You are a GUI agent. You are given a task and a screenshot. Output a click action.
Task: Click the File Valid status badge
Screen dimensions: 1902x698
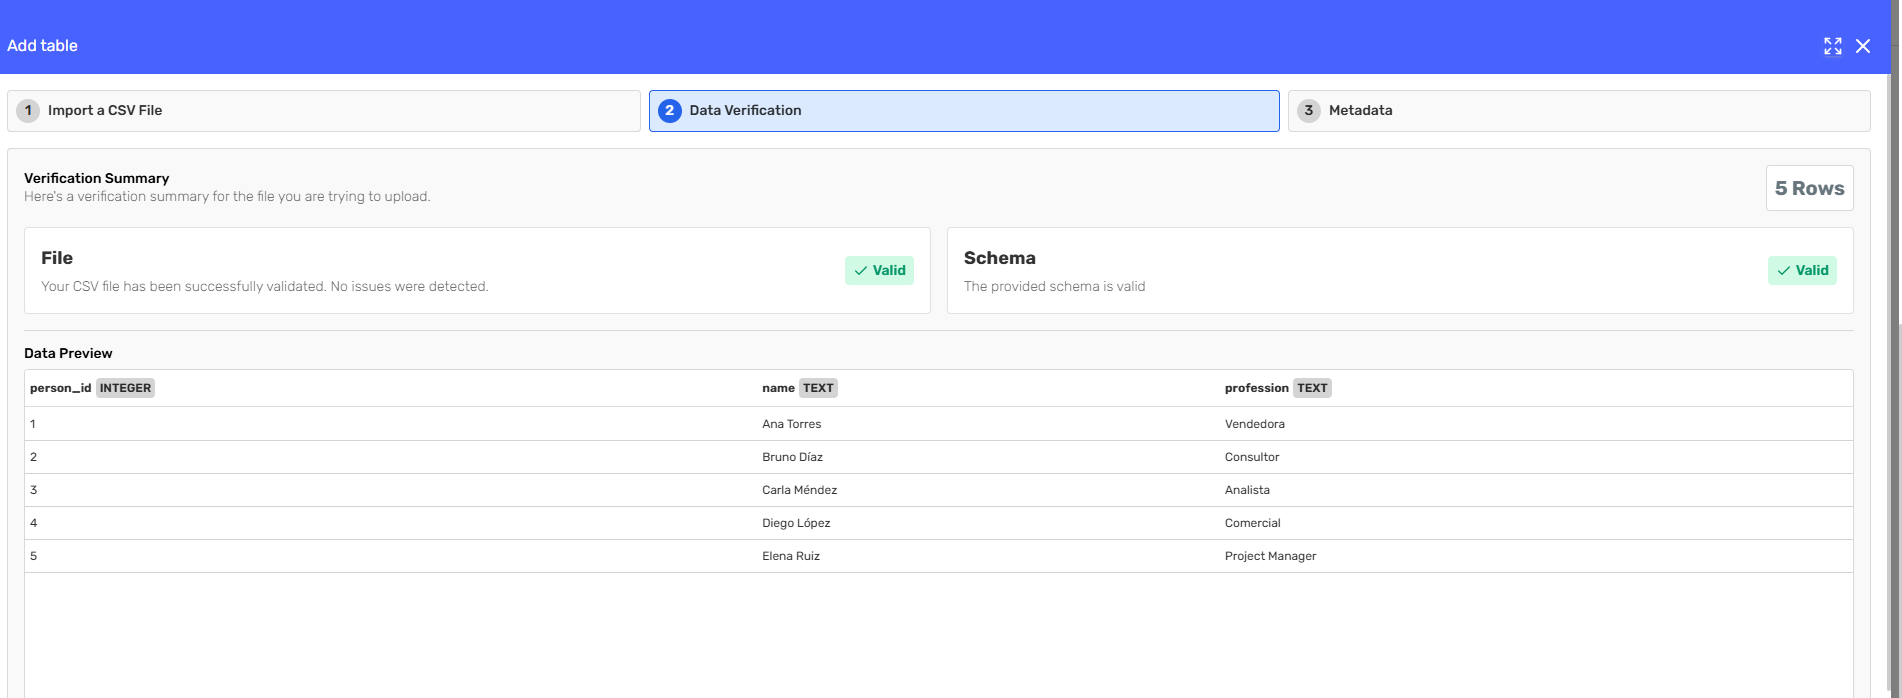tap(879, 271)
